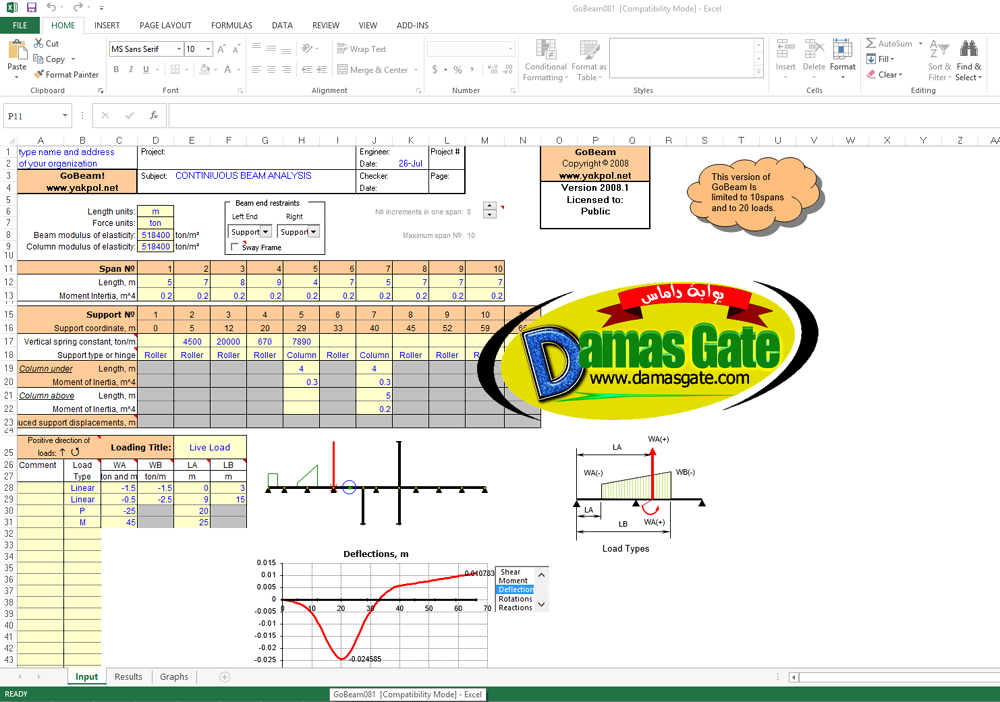Select Rotations in the chart list box
The width and height of the screenshot is (1000, 702).
(x=515, y=599)
